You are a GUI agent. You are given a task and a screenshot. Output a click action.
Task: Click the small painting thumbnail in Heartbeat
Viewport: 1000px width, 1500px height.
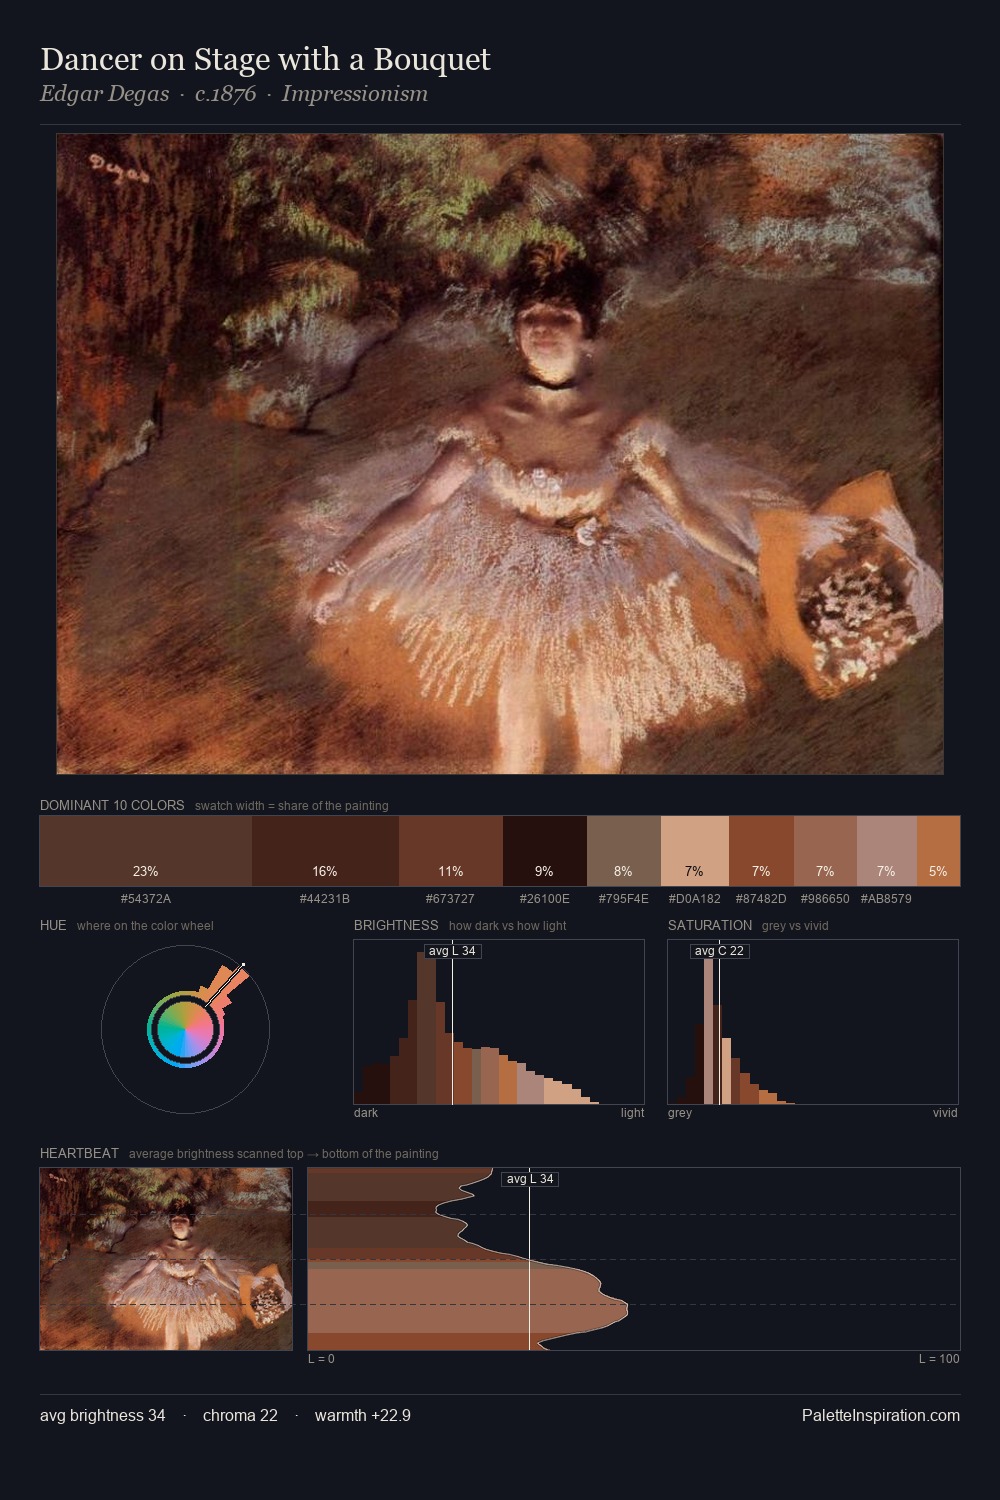point(166,1259)
